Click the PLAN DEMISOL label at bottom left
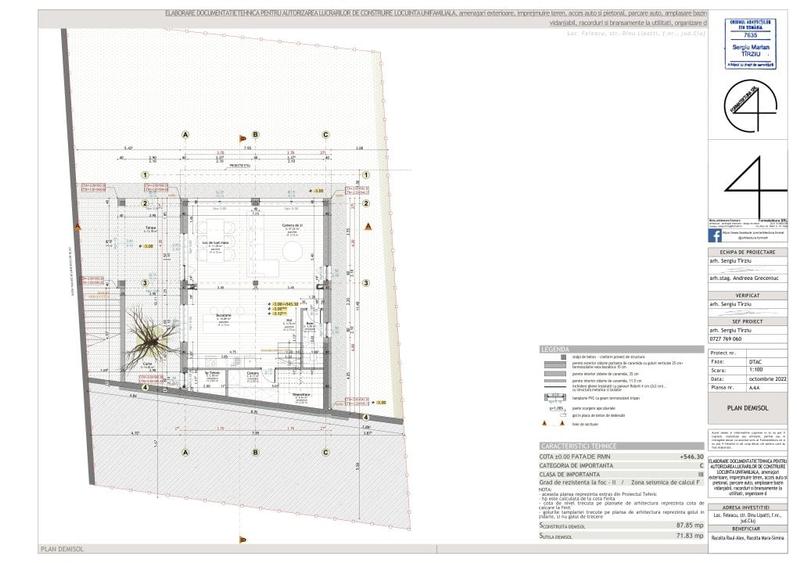 point(62,549)
